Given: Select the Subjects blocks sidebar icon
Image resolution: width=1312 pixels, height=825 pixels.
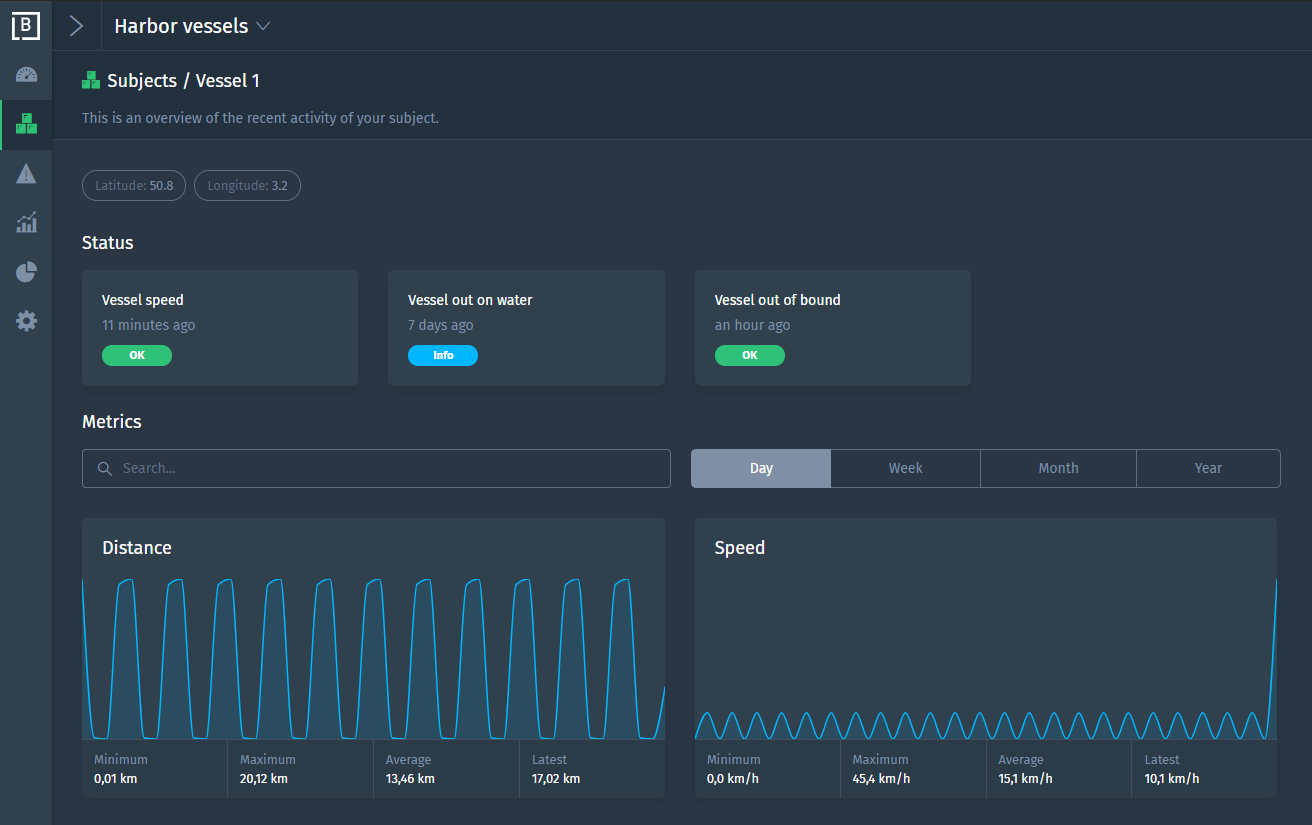Looking at the screenshot, I should [x=26, y=124].
